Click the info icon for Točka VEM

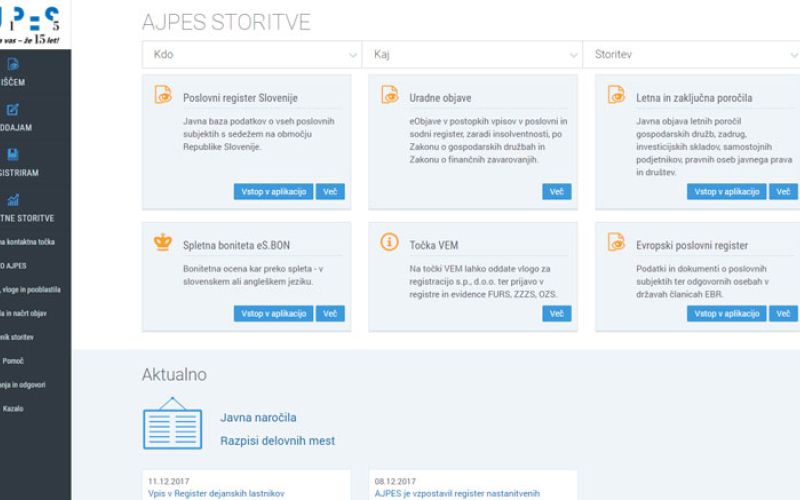tap(389, 242)
